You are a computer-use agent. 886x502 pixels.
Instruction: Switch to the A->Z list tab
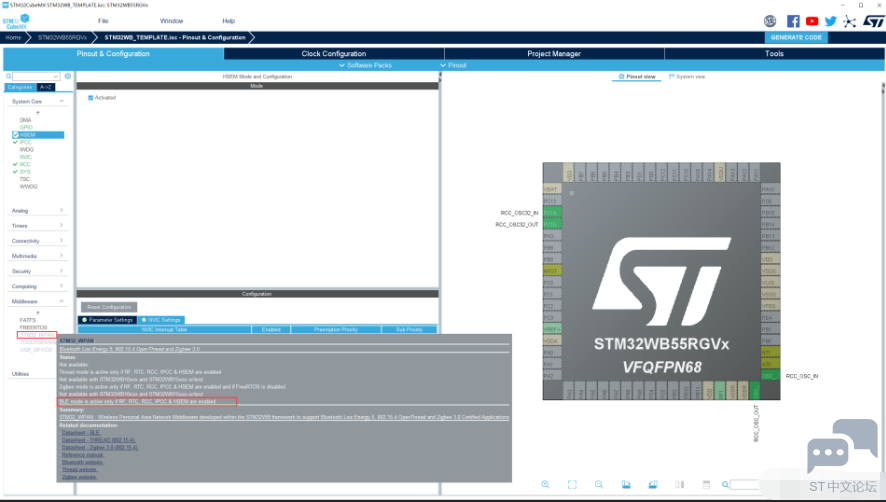tap(46, 88)
